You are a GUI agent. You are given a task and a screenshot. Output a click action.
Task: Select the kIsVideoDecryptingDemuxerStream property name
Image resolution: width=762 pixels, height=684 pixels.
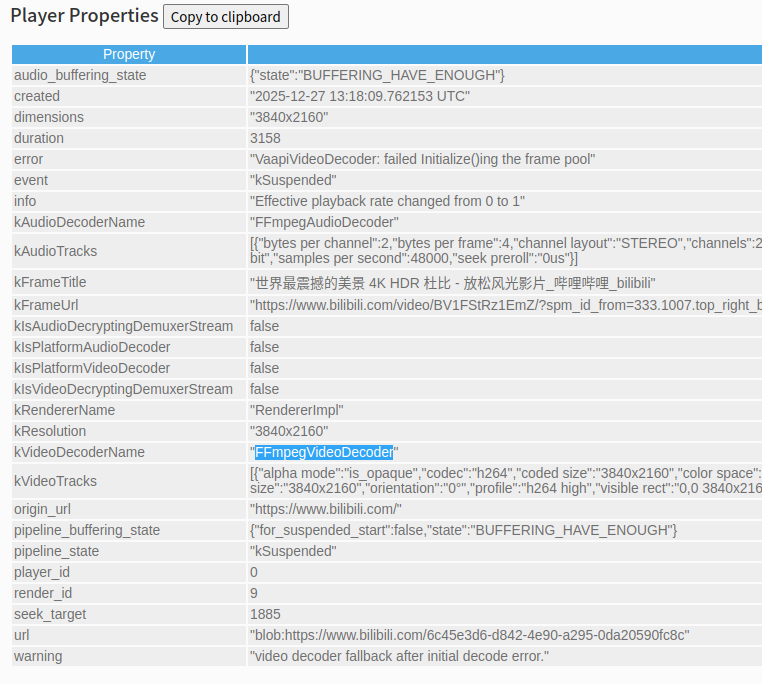(x=123, y=389)
